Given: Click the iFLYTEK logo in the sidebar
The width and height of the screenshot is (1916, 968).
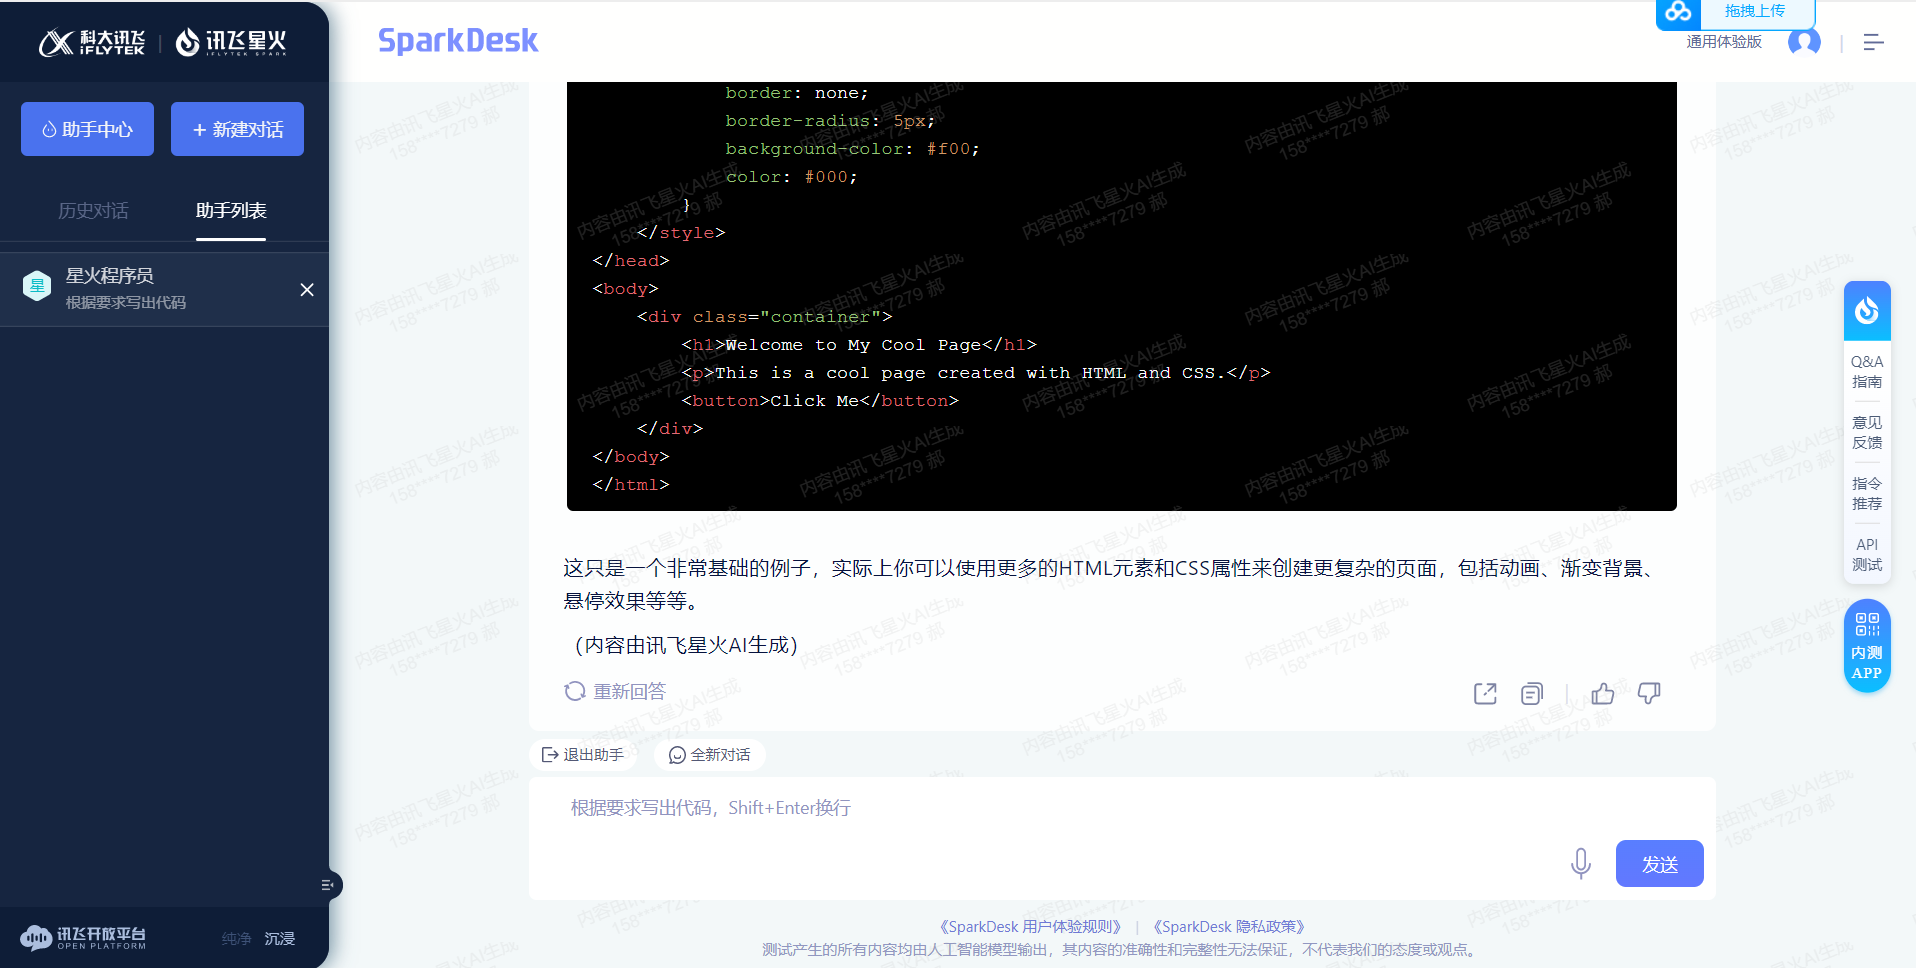Looking at the screenshot, I should [92, 42].
